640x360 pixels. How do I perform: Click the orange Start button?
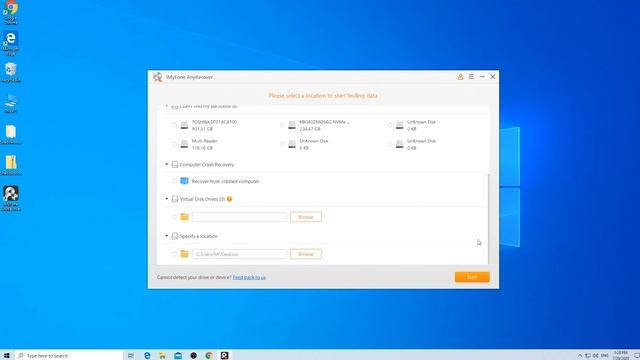(472, 277)
